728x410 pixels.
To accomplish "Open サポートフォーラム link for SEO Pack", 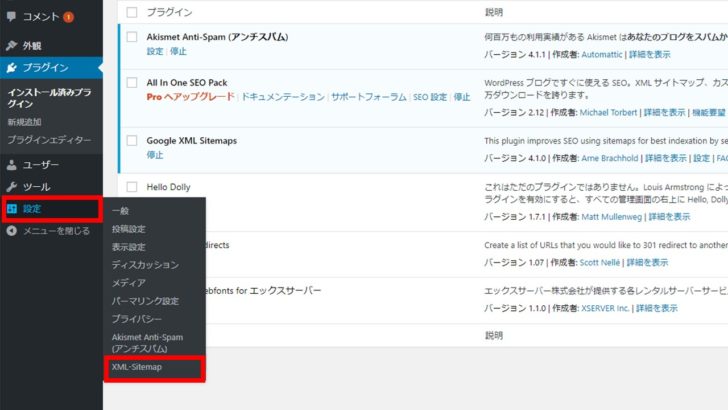I will click(x=369, y=97).
